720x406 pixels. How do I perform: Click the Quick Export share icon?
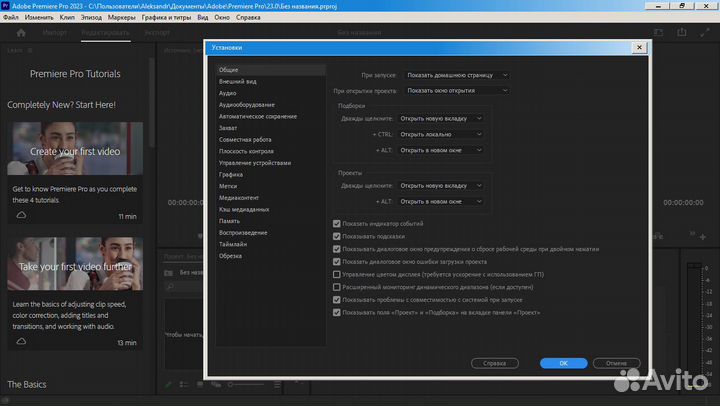682,32
